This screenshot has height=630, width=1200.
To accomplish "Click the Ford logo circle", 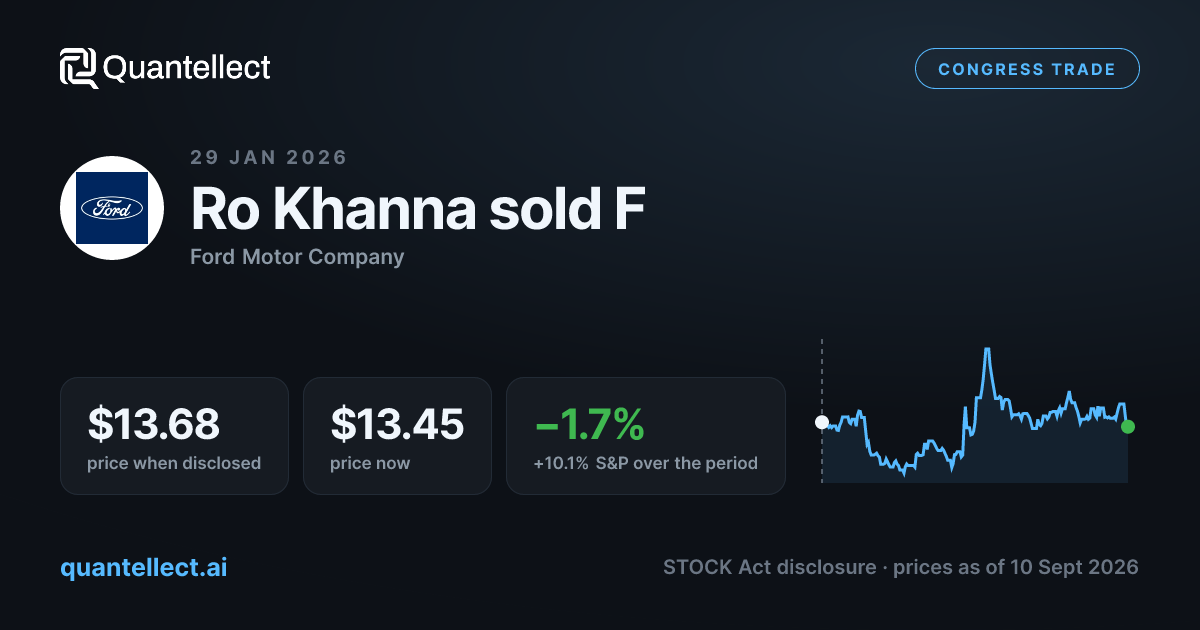I will 112,208.
